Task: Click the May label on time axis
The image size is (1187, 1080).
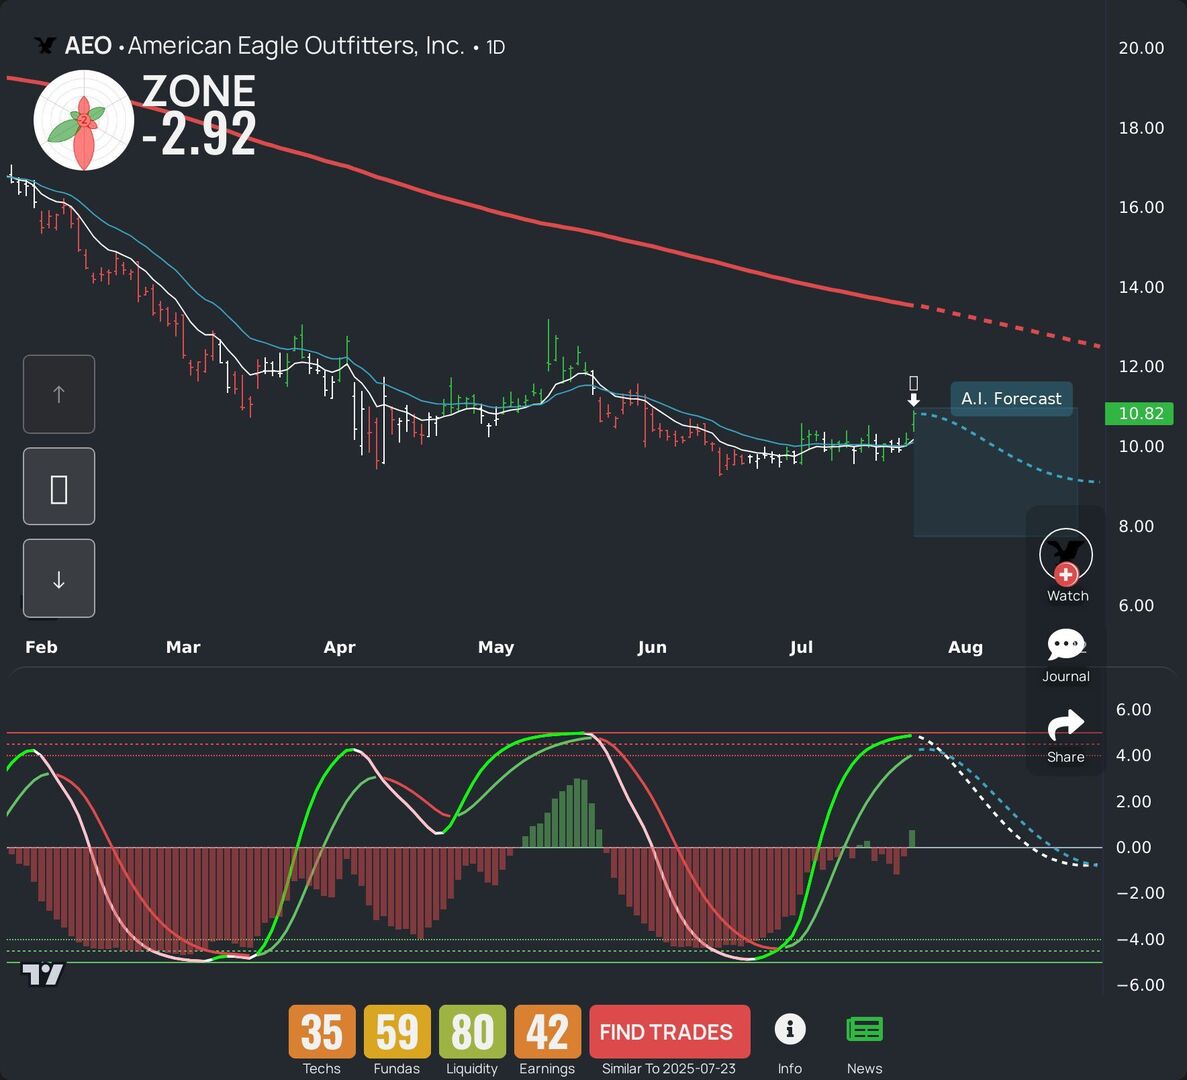Action: (496, 647)
